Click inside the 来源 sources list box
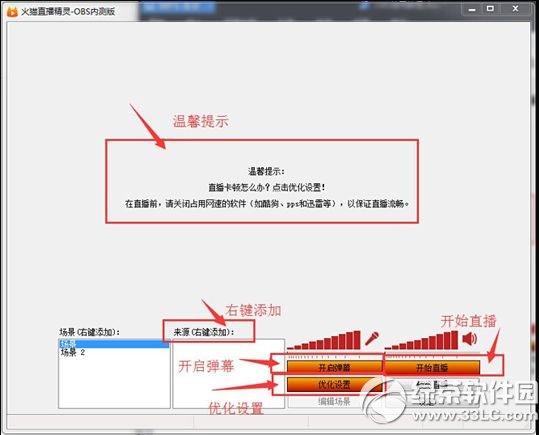 229,373
